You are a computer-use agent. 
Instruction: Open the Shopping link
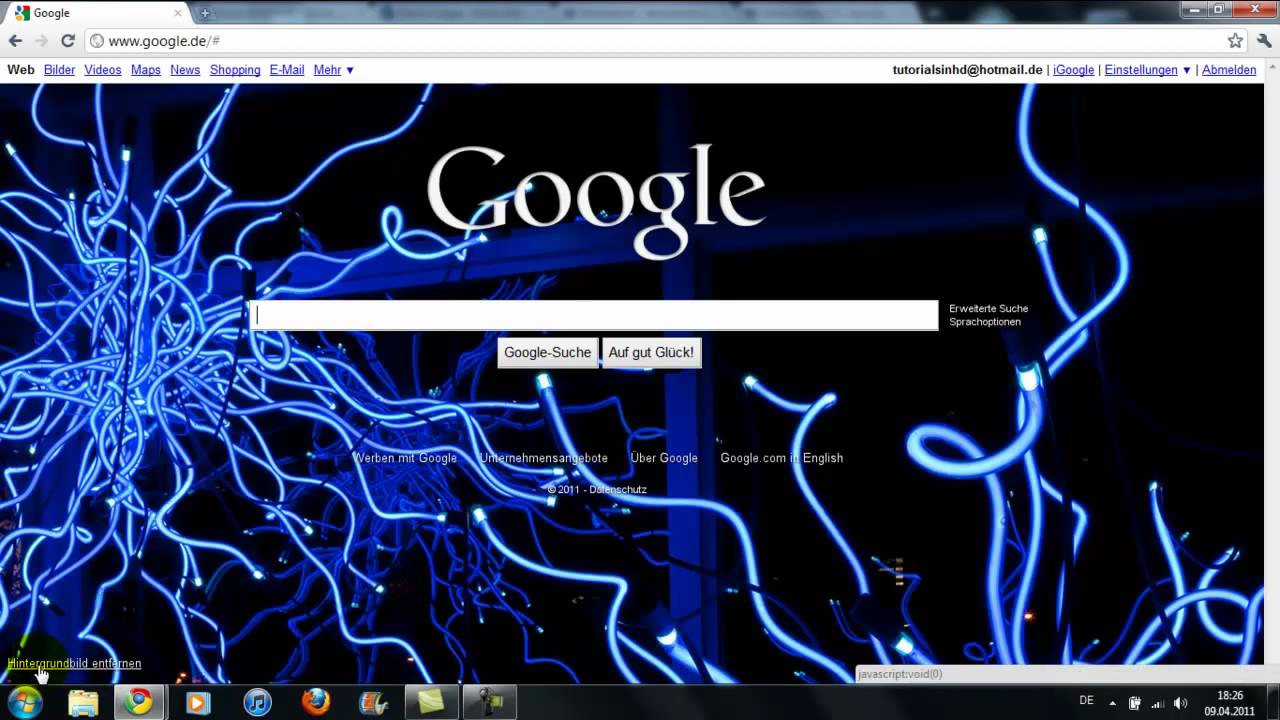tap(235, 70)
